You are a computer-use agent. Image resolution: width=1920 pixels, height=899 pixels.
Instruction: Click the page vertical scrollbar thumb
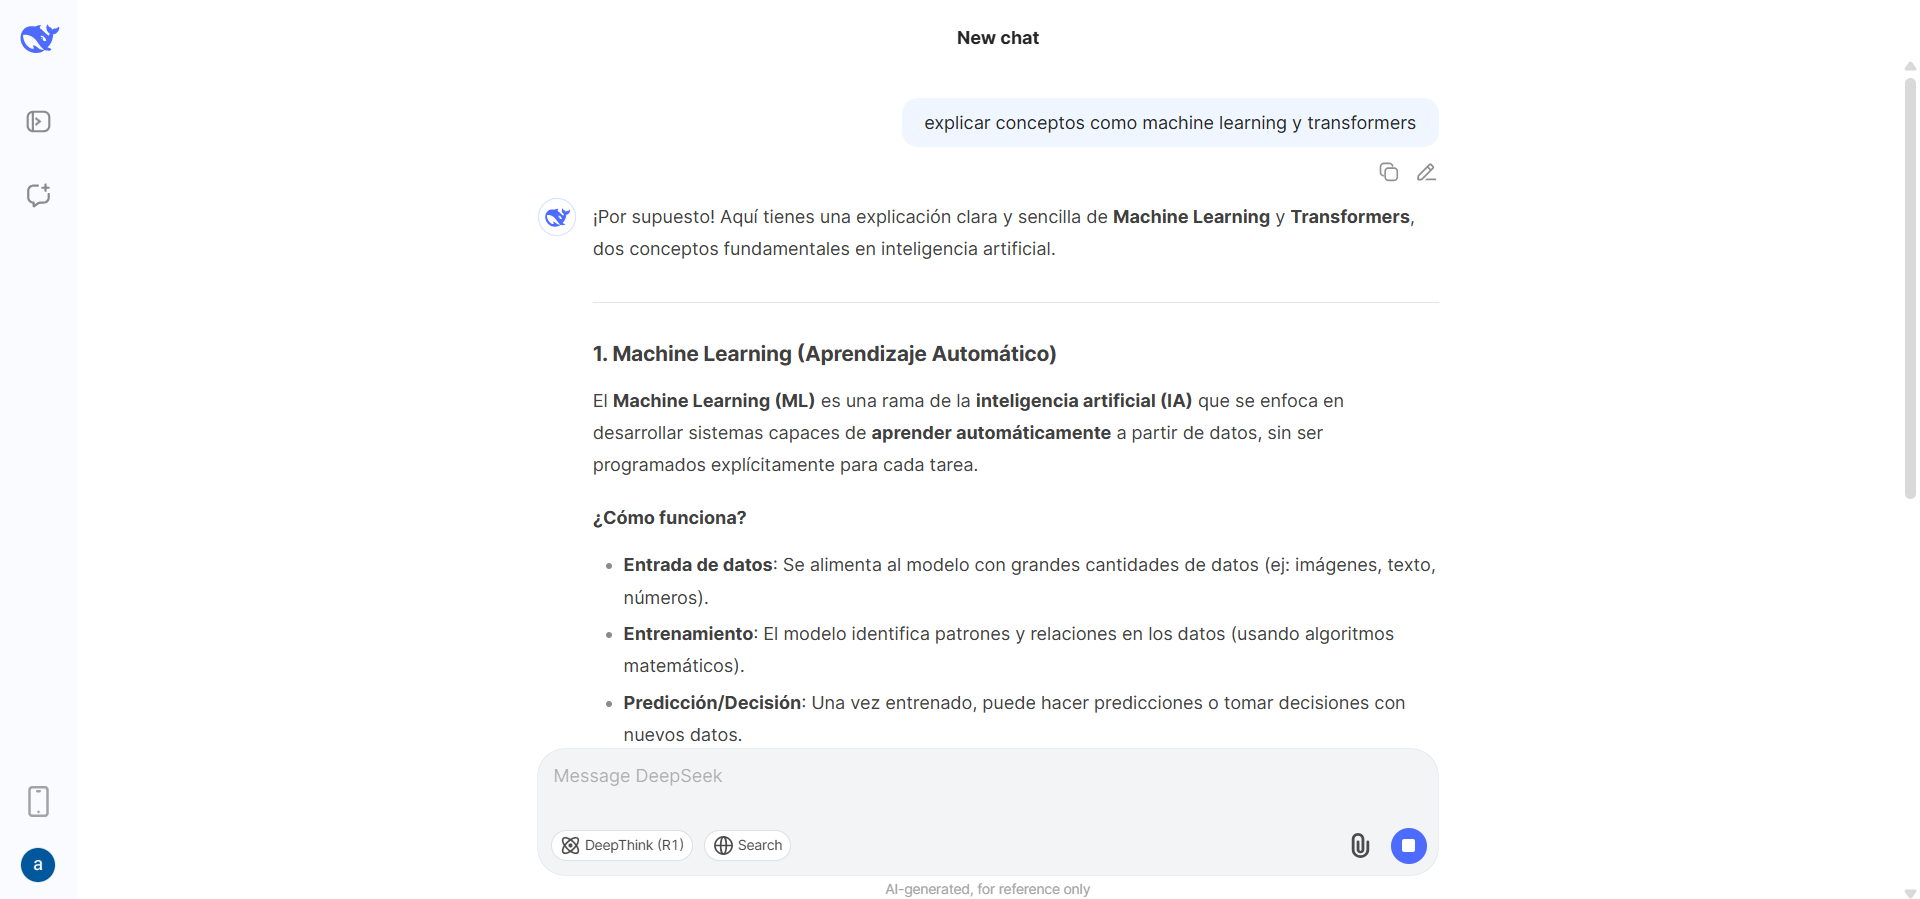click(x=1910, y=288)
